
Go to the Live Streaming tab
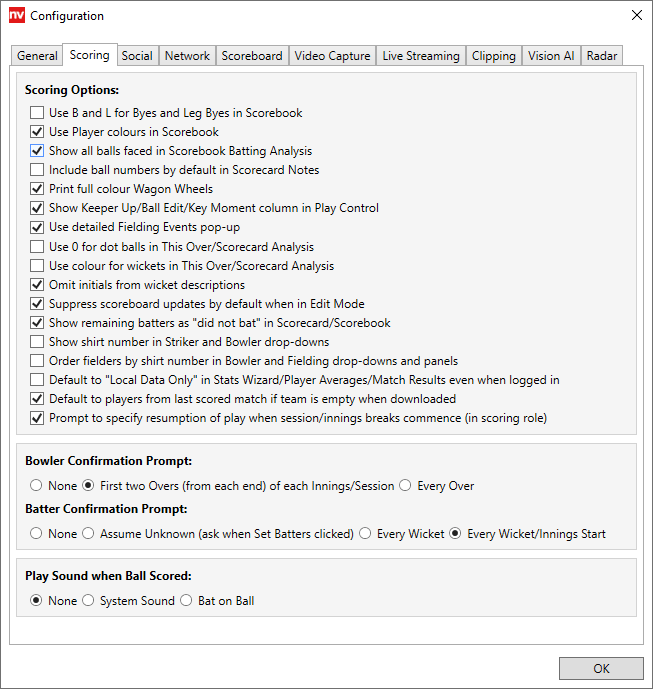pyautogui.click(x=421, y=56)
